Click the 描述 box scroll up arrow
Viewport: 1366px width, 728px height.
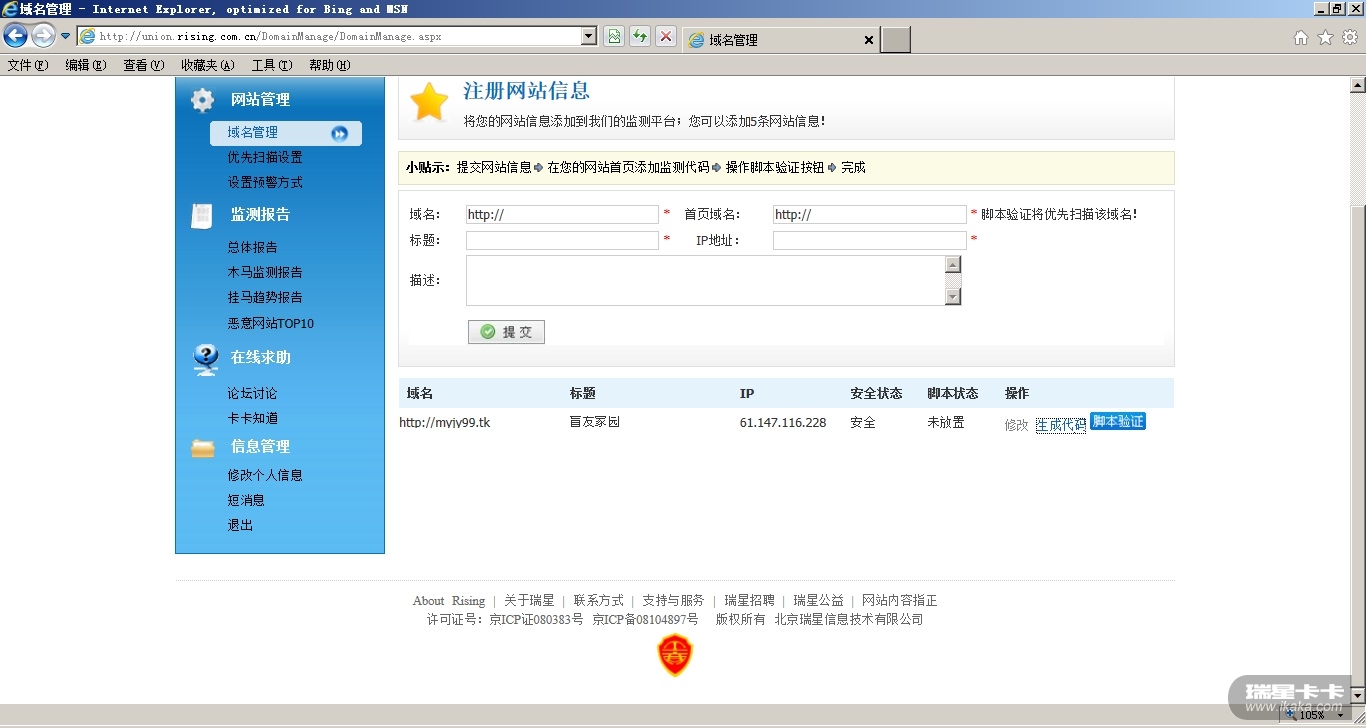point(953,264)
